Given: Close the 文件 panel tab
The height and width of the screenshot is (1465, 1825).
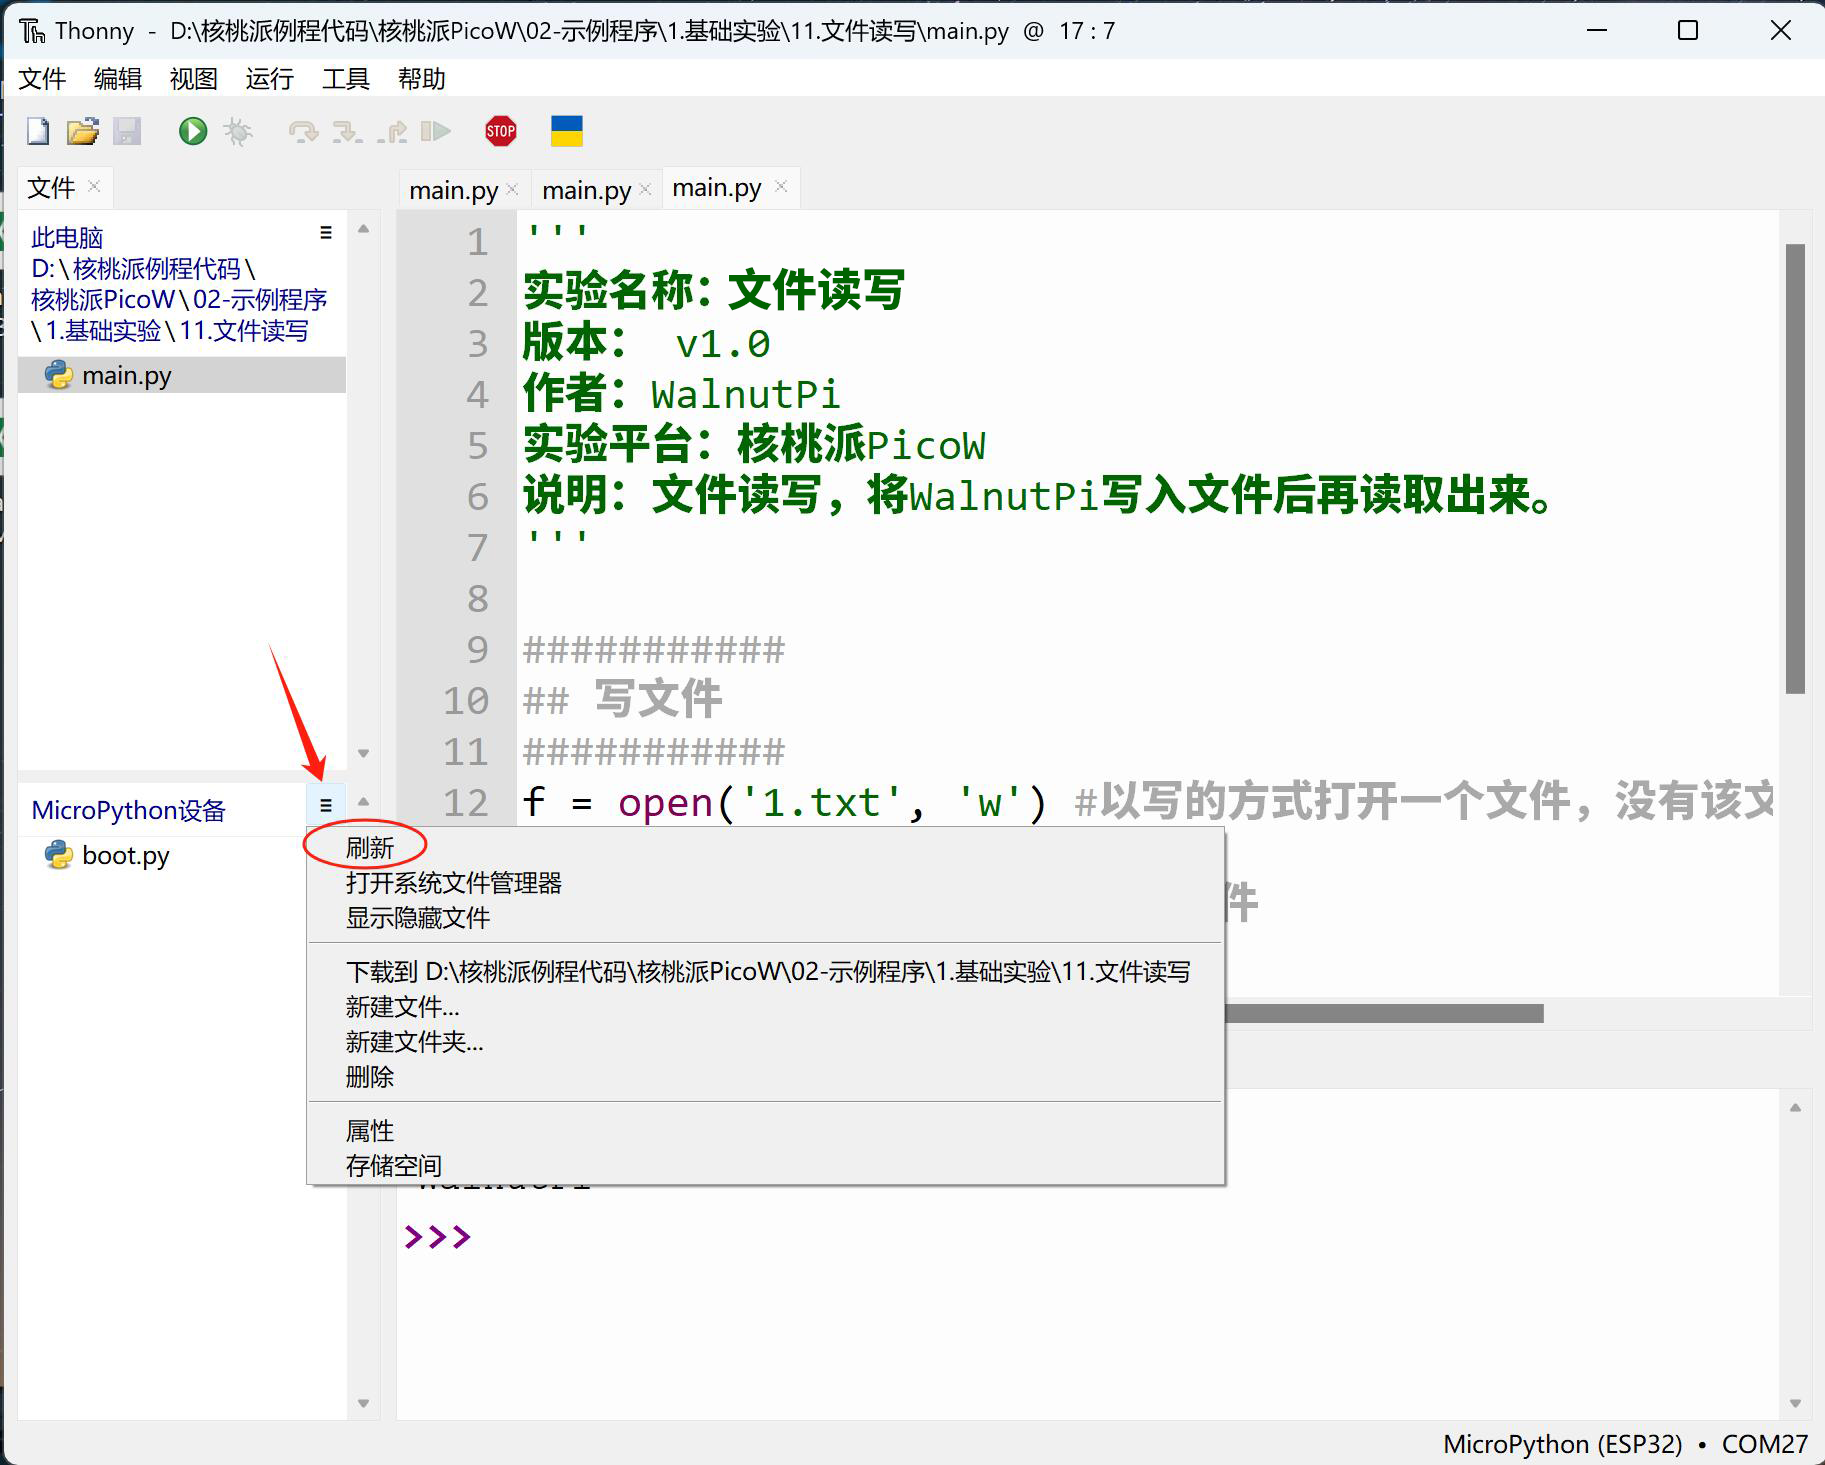Looking at the screenshot, I should coord(94,186).
